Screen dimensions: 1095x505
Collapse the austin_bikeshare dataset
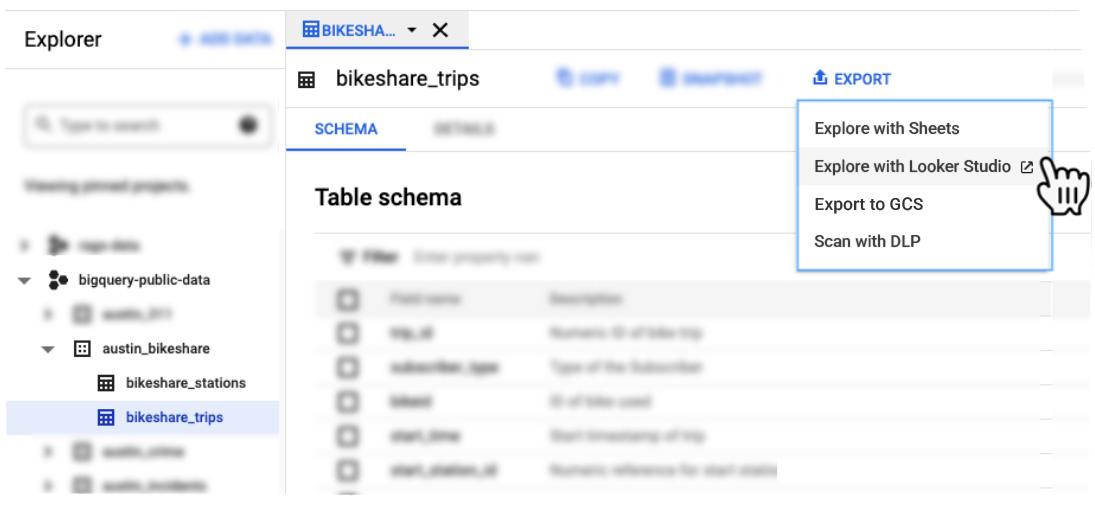pyautogui.click(x=48, y=350)
